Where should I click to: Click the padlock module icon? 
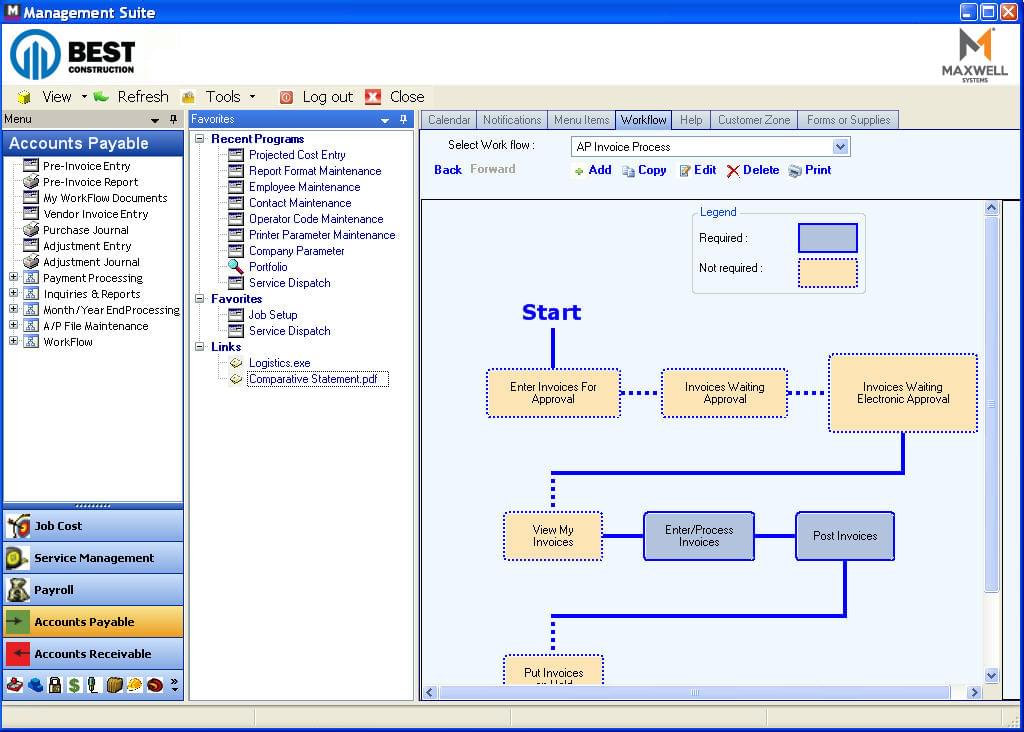[x=55, y=684]
